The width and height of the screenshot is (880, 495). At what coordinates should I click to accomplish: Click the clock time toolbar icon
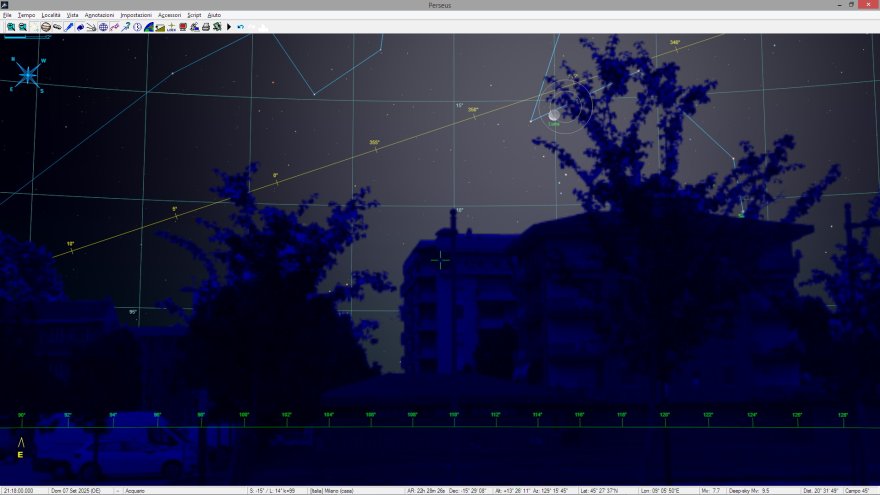pos(137,27)
